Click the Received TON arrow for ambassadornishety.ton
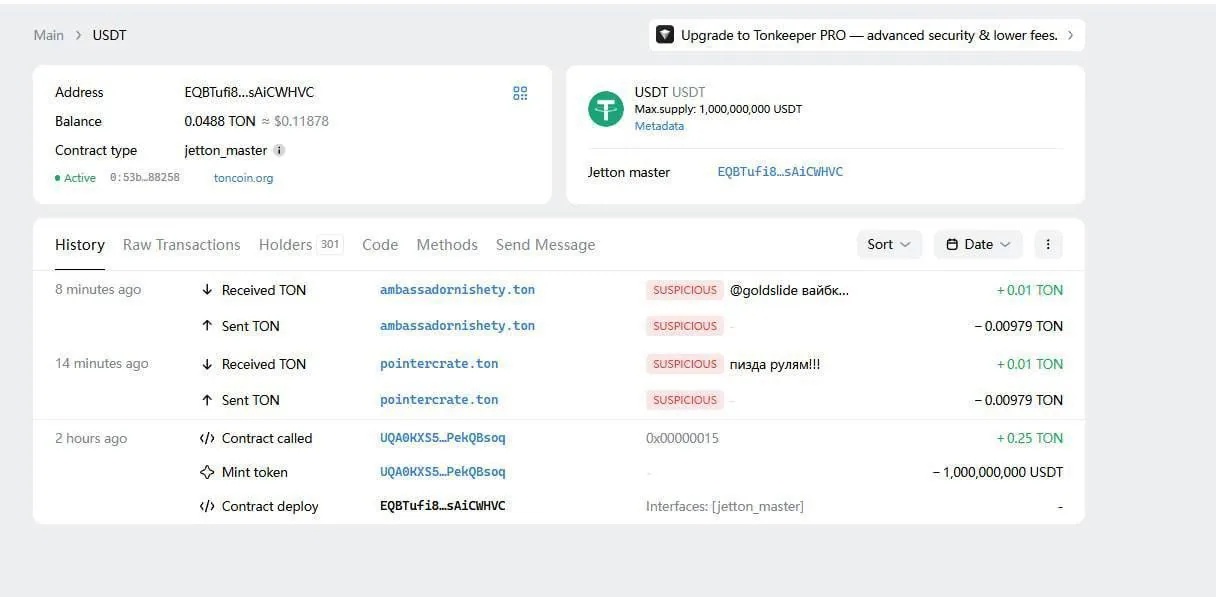 (x=207, y=290)
